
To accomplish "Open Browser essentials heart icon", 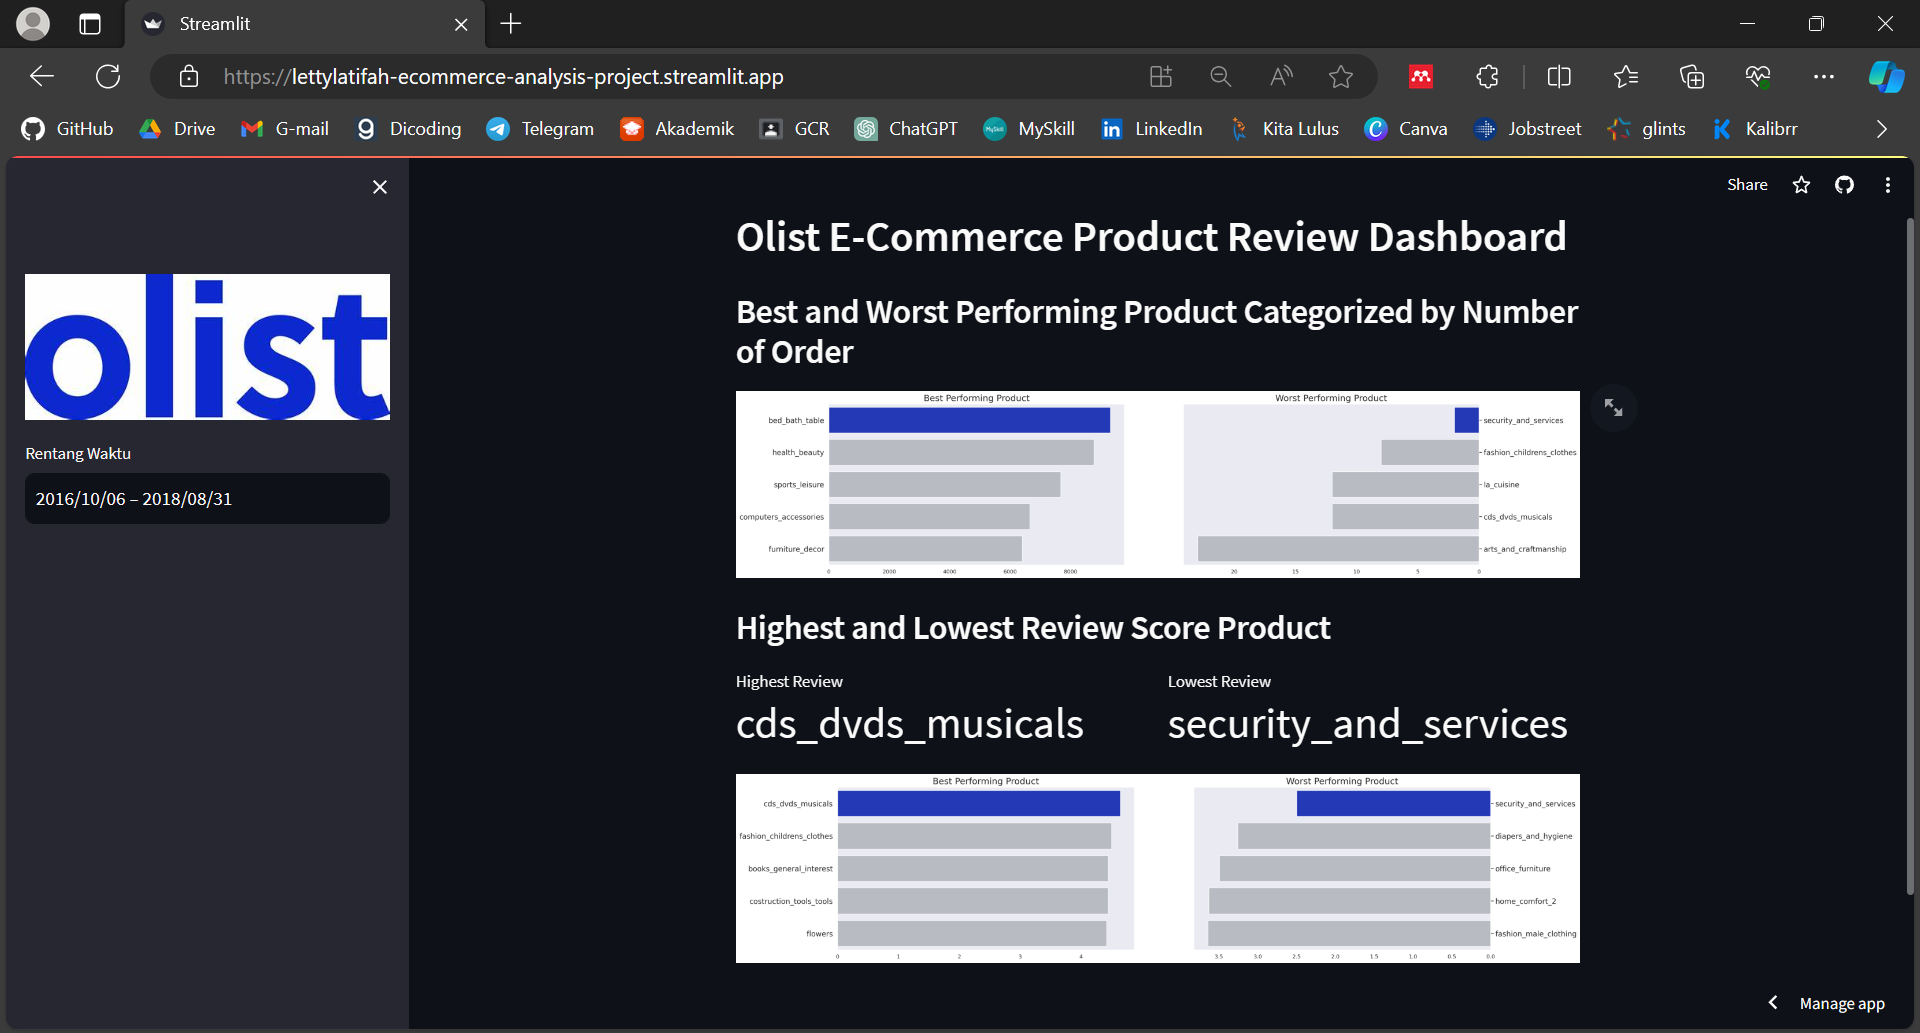I will [1758, 76].
